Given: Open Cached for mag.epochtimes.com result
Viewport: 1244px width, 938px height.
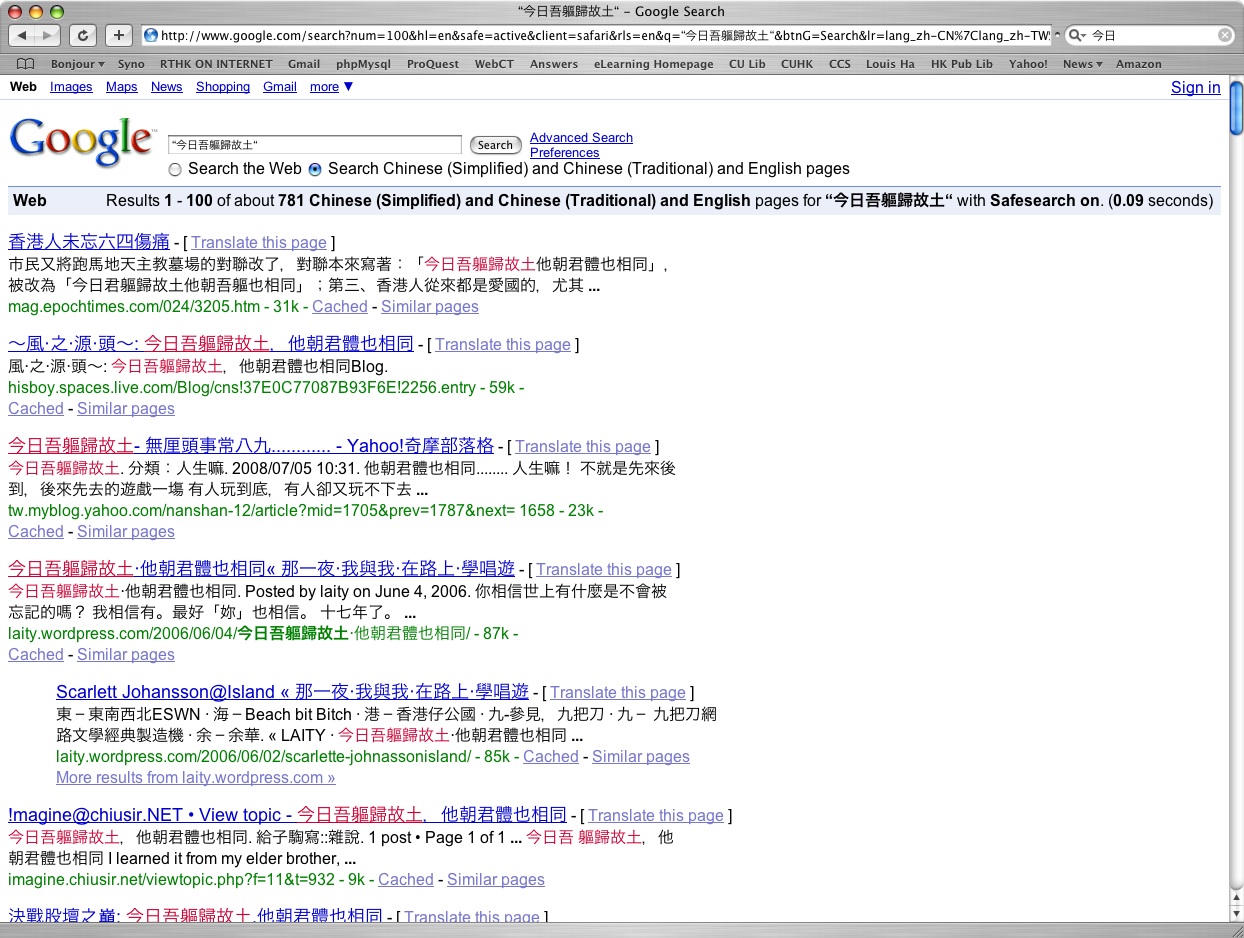Looking at the screenshot, I should point(340,307).
